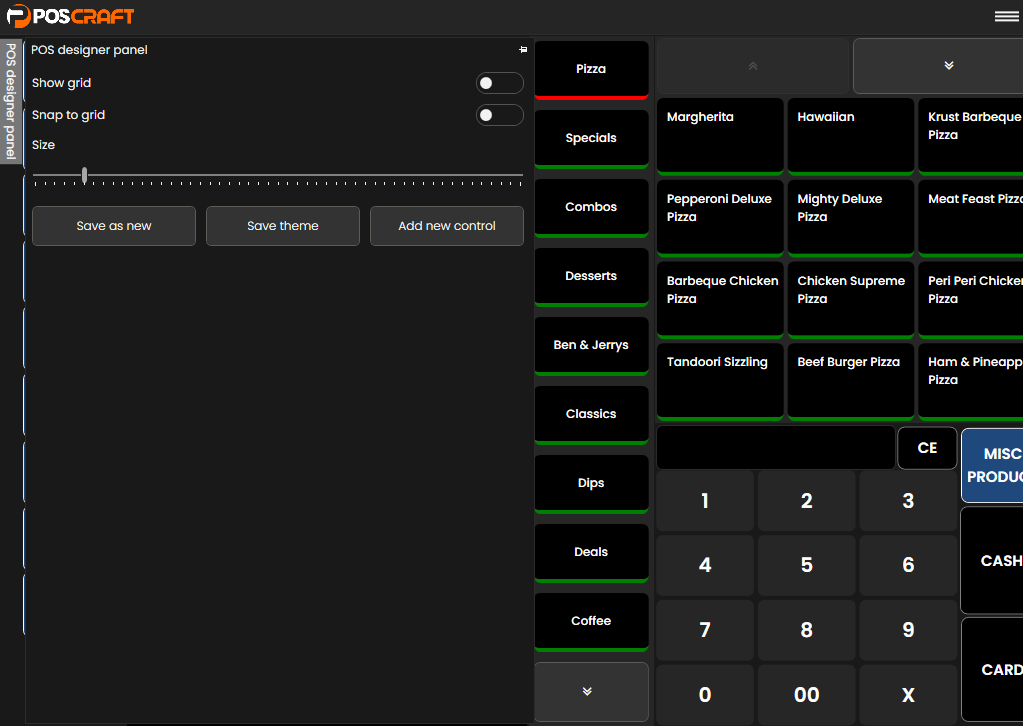Click the Size slider handle
Image resolution: width=1023 pixels, height=726 pixels.
pos(84,176)
